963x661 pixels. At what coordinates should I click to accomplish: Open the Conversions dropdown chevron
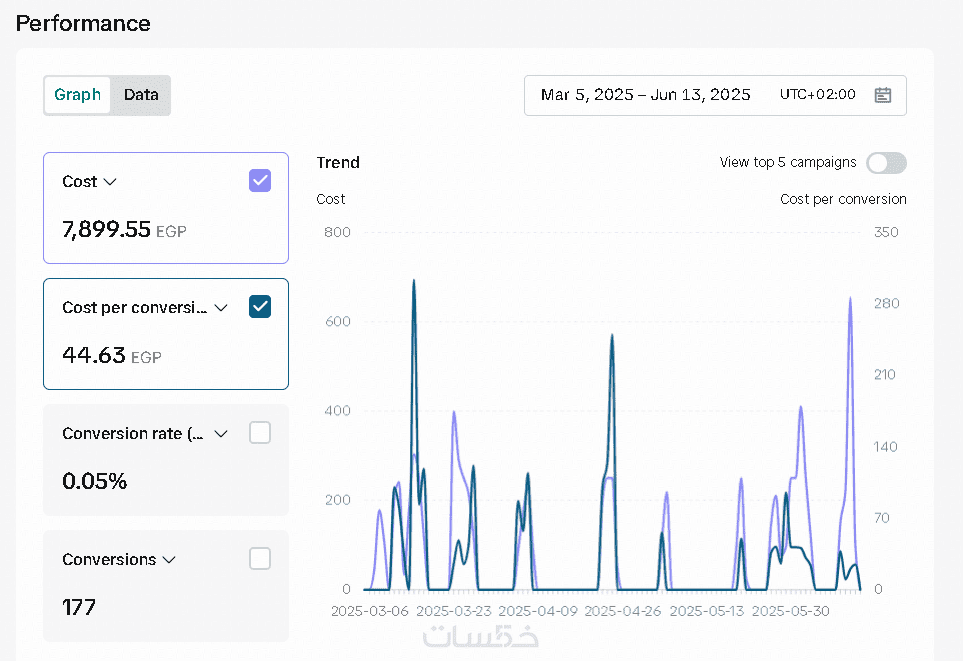tap(169, 560)
